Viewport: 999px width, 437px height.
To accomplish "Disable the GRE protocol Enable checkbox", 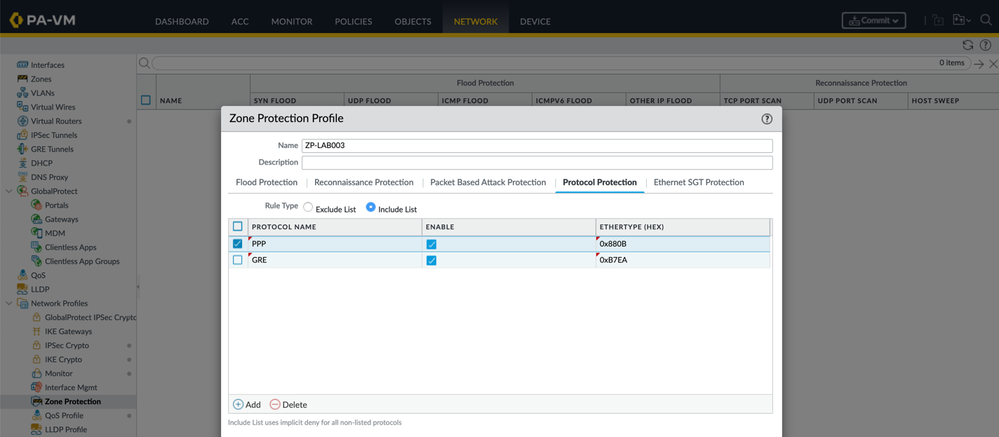I will click(431, 260).
